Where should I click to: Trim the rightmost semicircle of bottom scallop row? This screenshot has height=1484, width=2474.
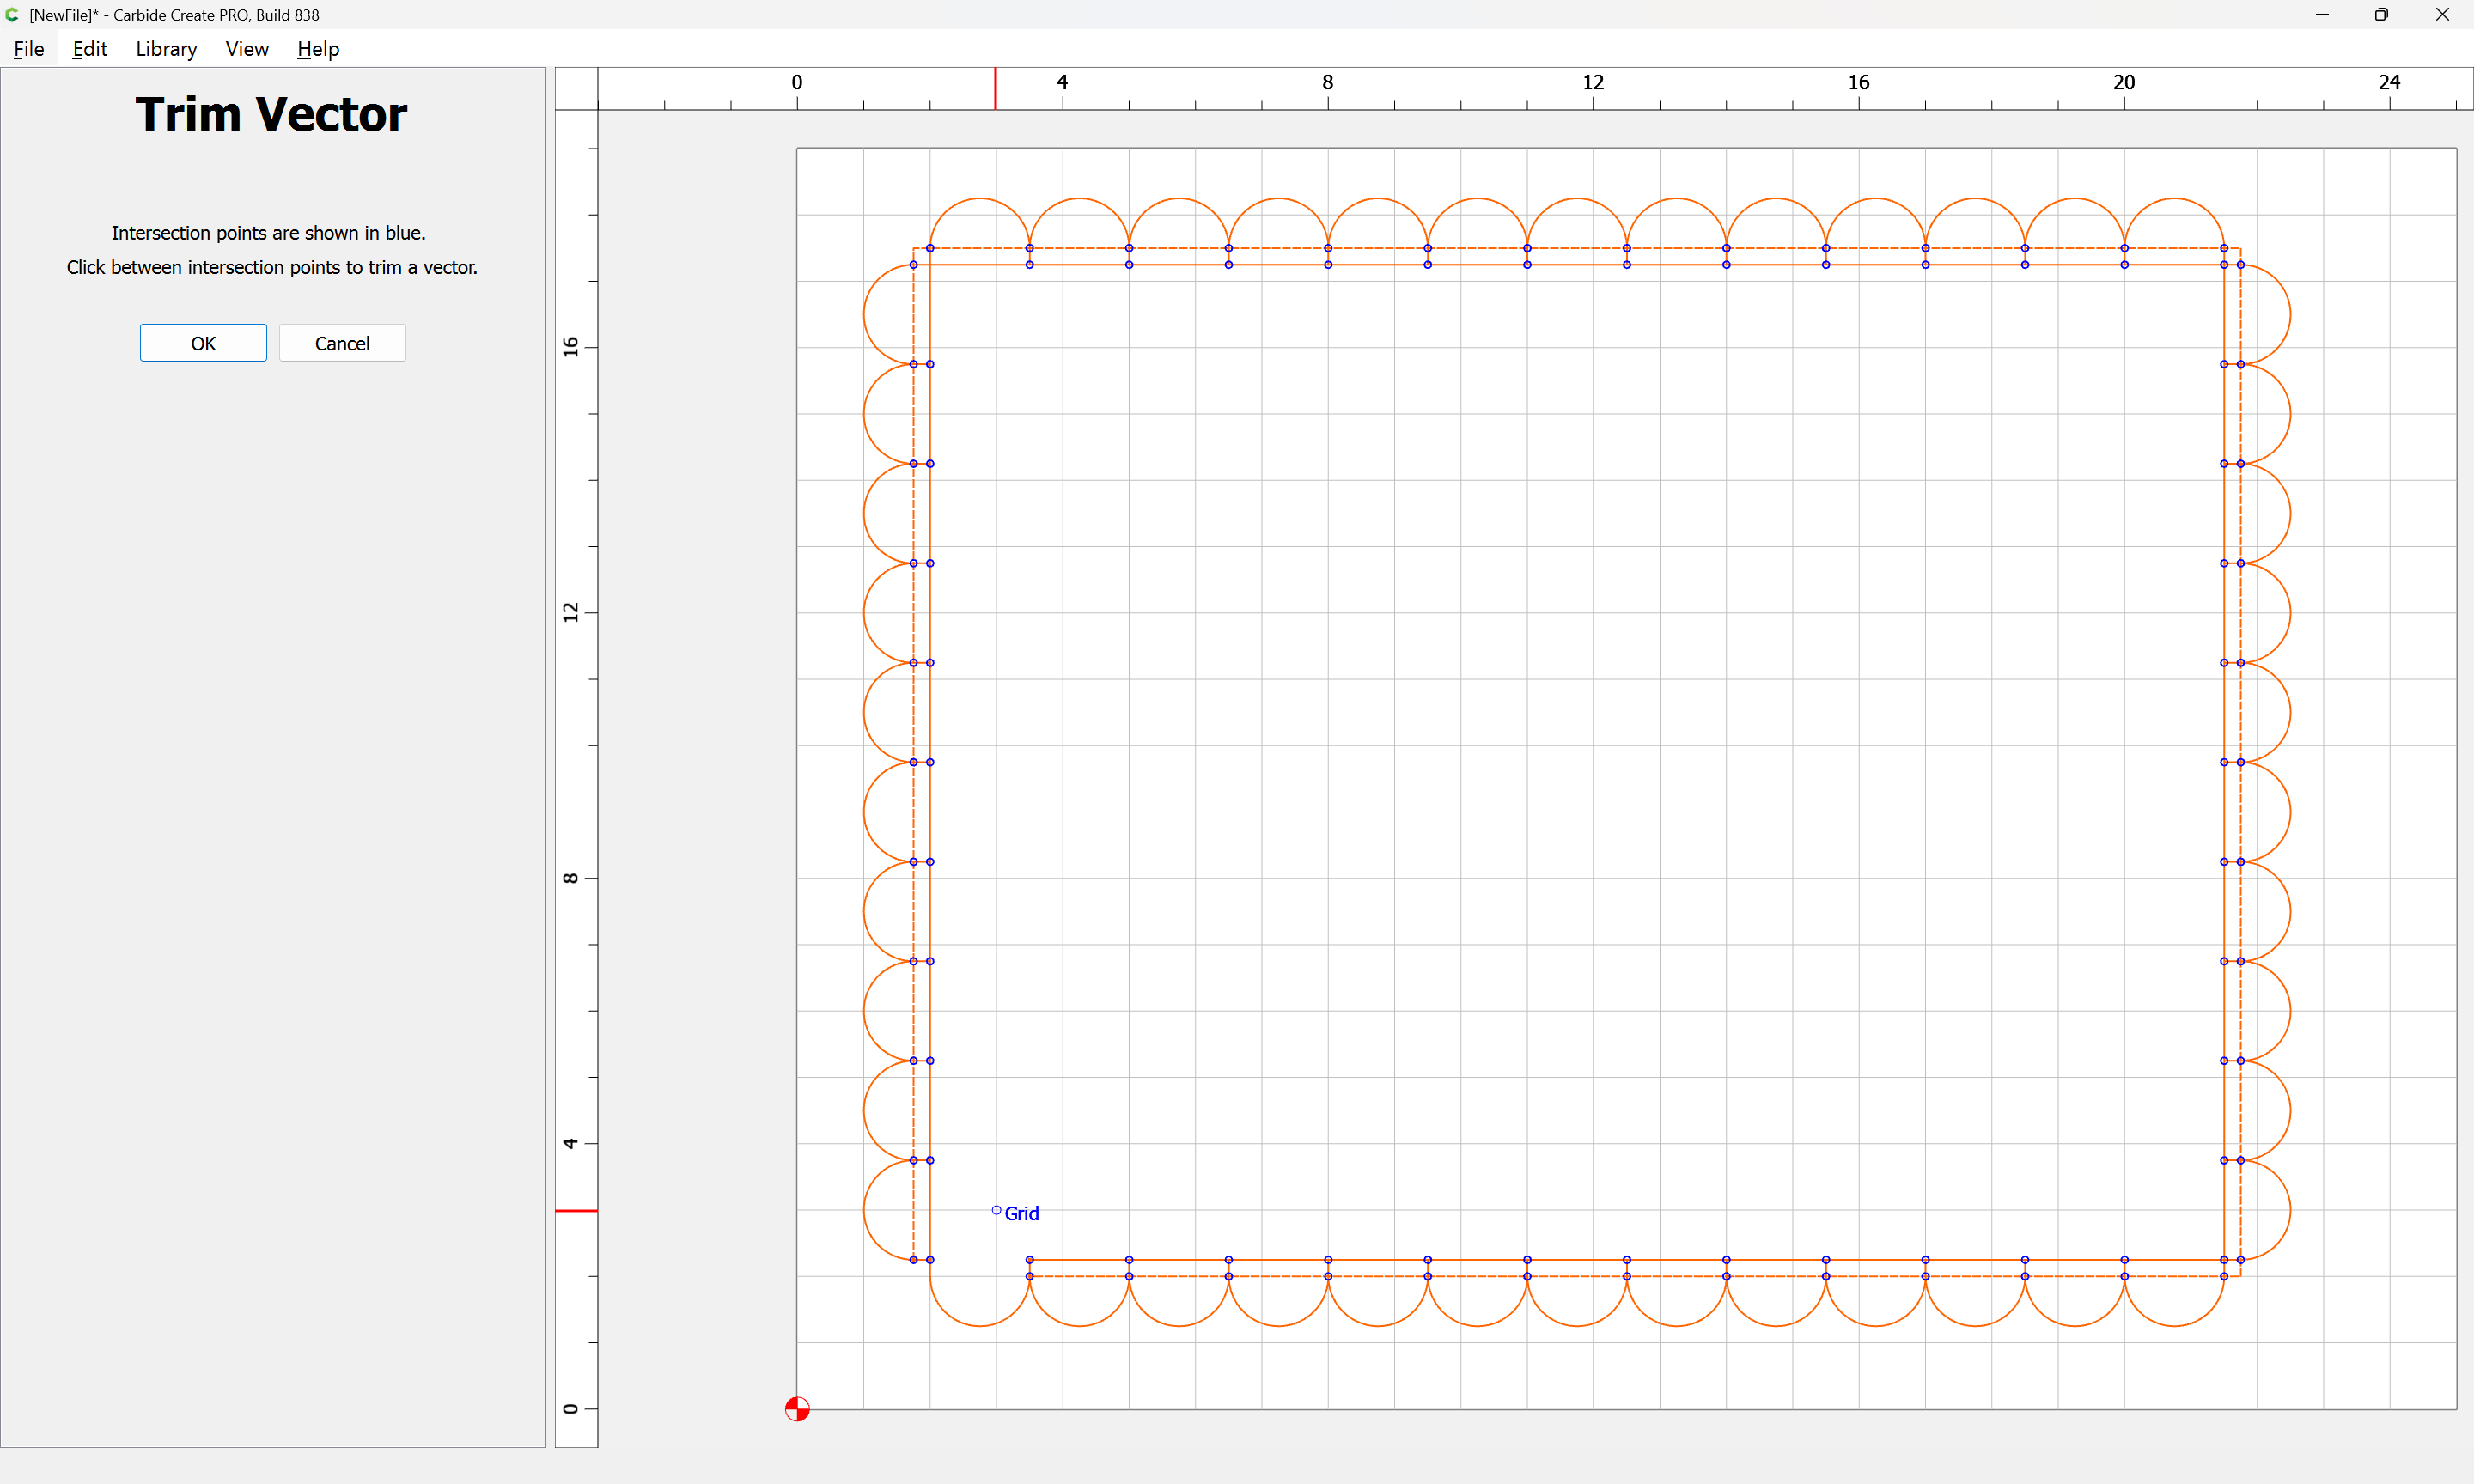pos(2174,1326)
